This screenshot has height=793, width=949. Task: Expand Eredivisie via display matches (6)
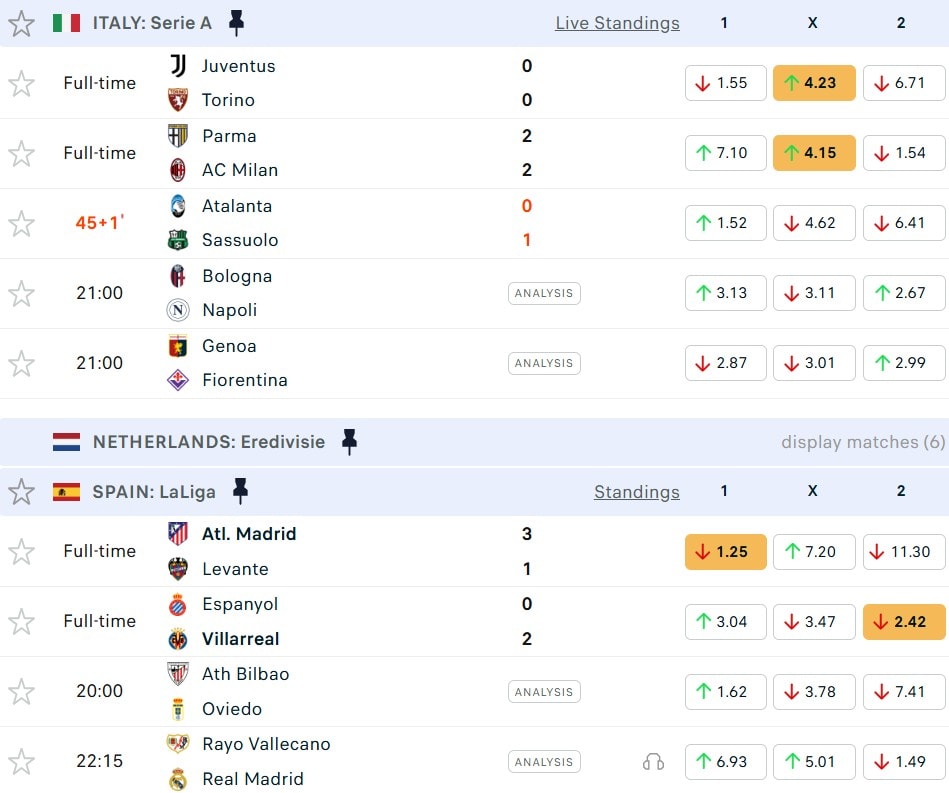point(862,442)
